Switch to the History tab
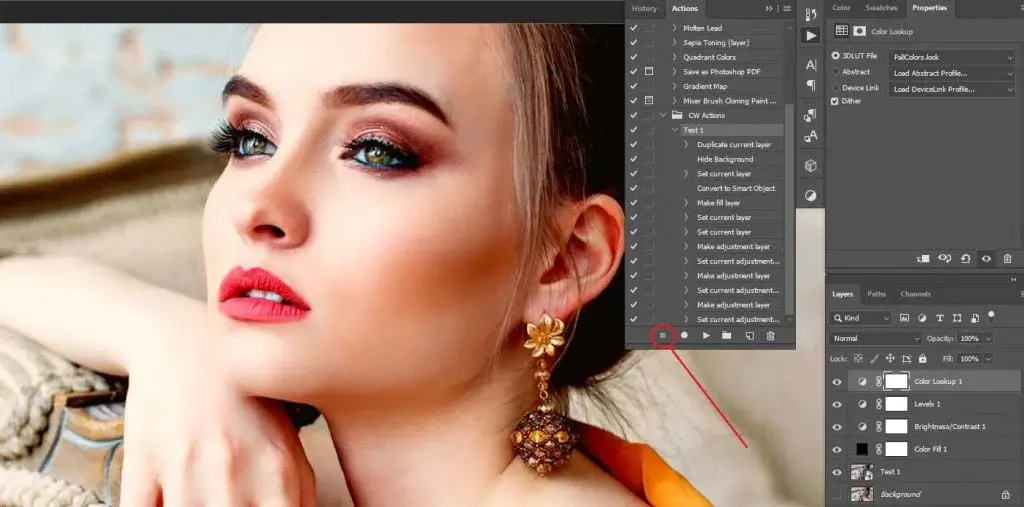 645,9
